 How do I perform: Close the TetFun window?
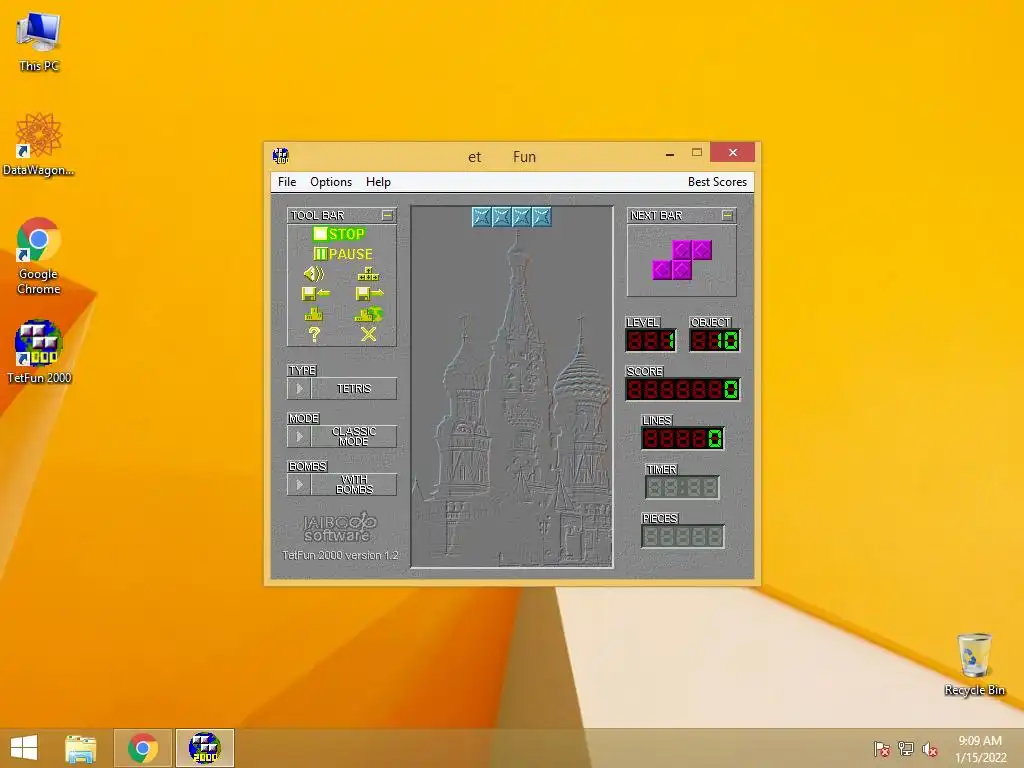pos(733,152)
